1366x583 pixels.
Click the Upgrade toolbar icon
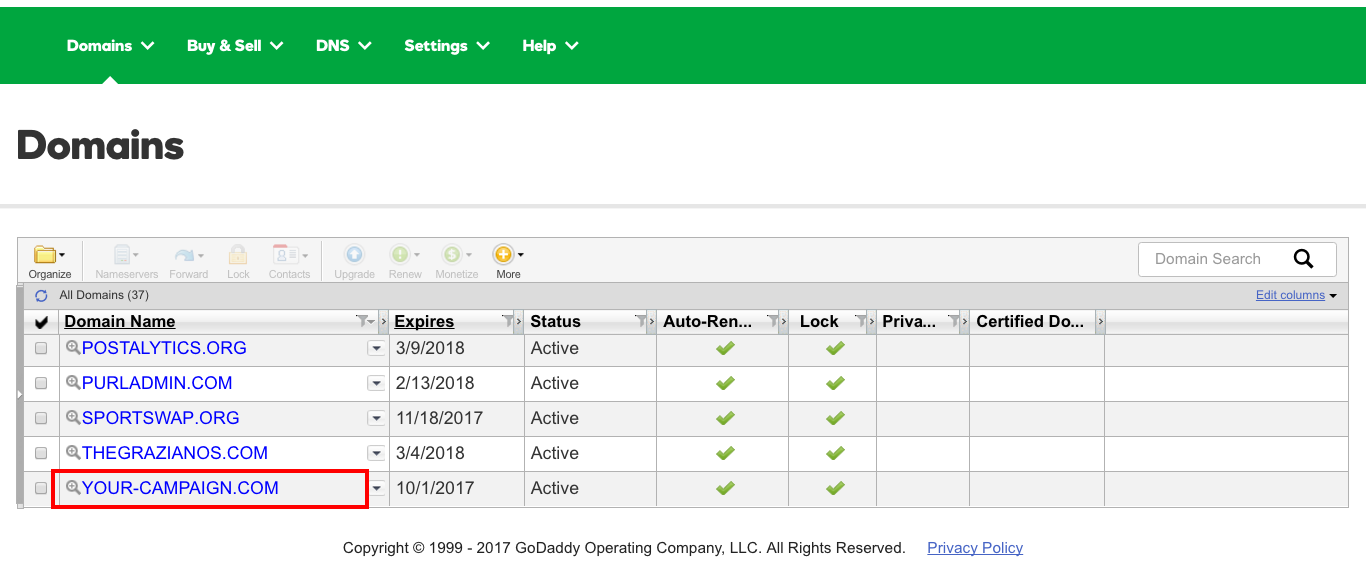(x=354, y=262)
